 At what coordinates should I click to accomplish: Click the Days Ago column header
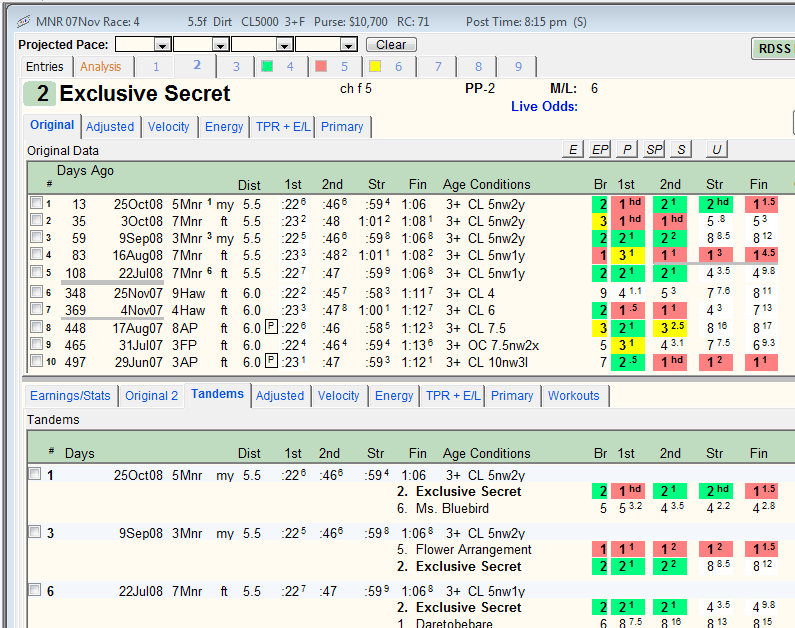click(x=85, y=170)
